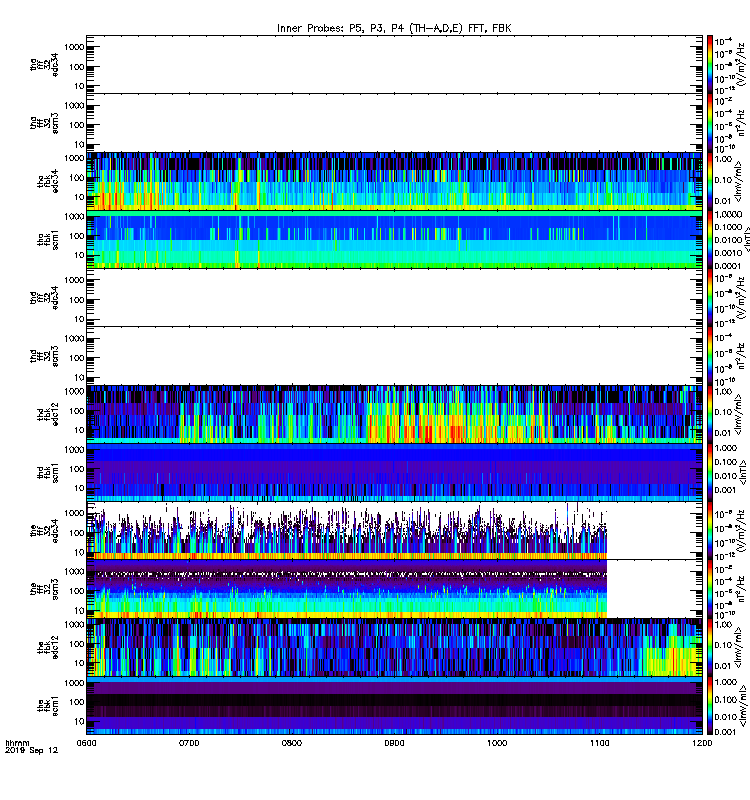Click the color bar of tha fff scm3 panel
The width and height of the screenshot is (750, 800).
point(710,122)
